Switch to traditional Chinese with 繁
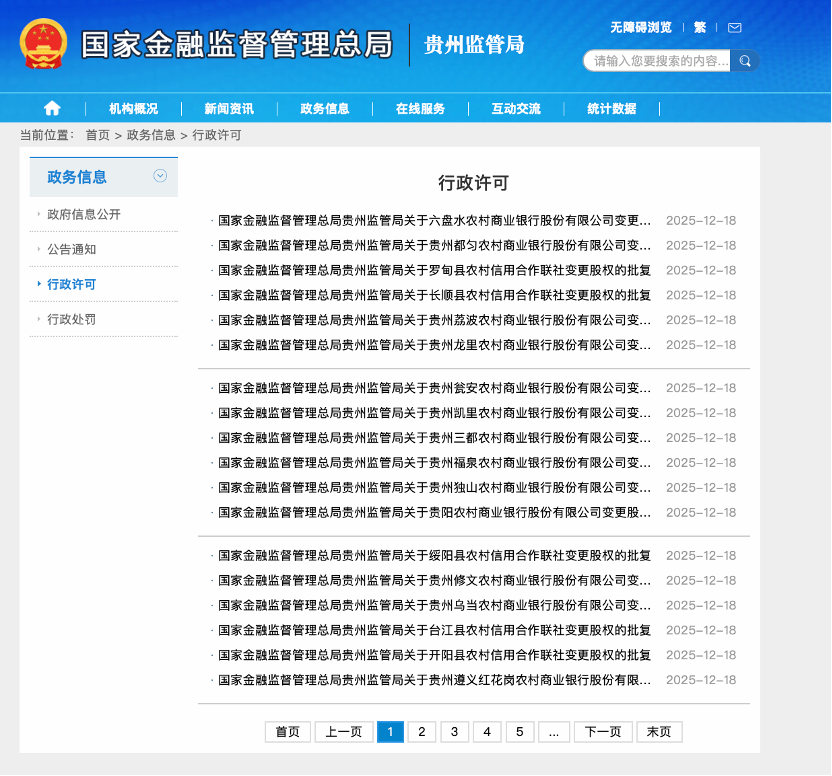Viewport: 832px width, 776px height. (x=700, y=28)
